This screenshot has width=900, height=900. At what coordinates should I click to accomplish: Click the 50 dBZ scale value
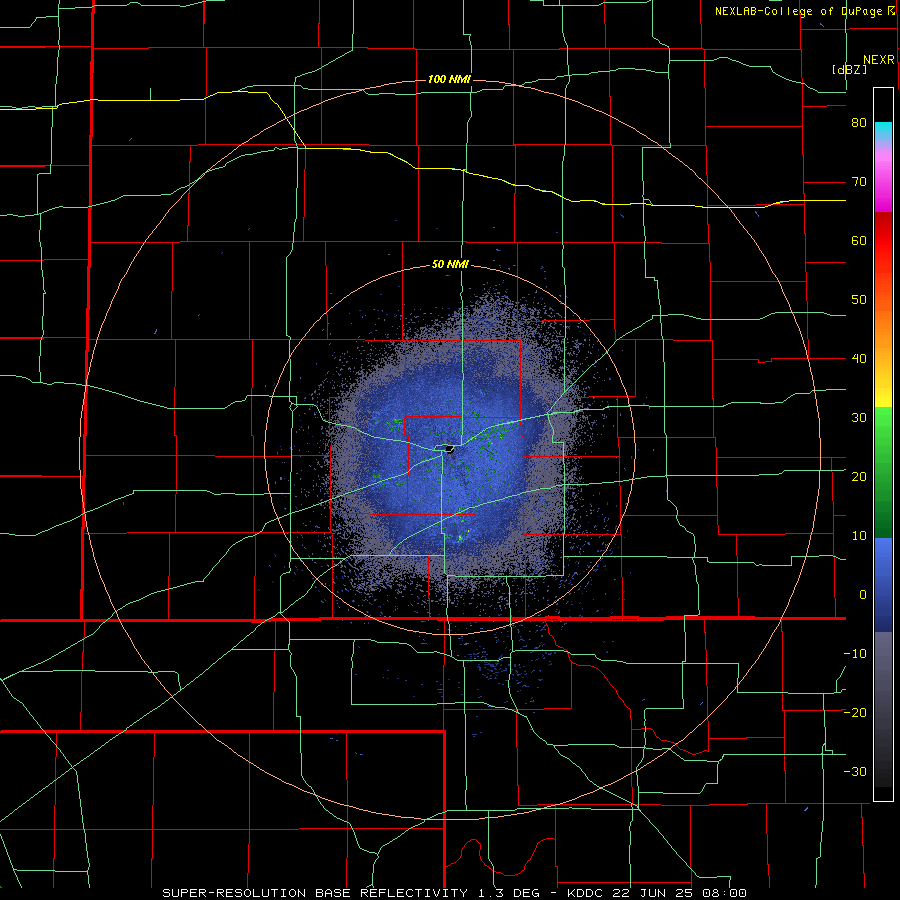[859, 300]
